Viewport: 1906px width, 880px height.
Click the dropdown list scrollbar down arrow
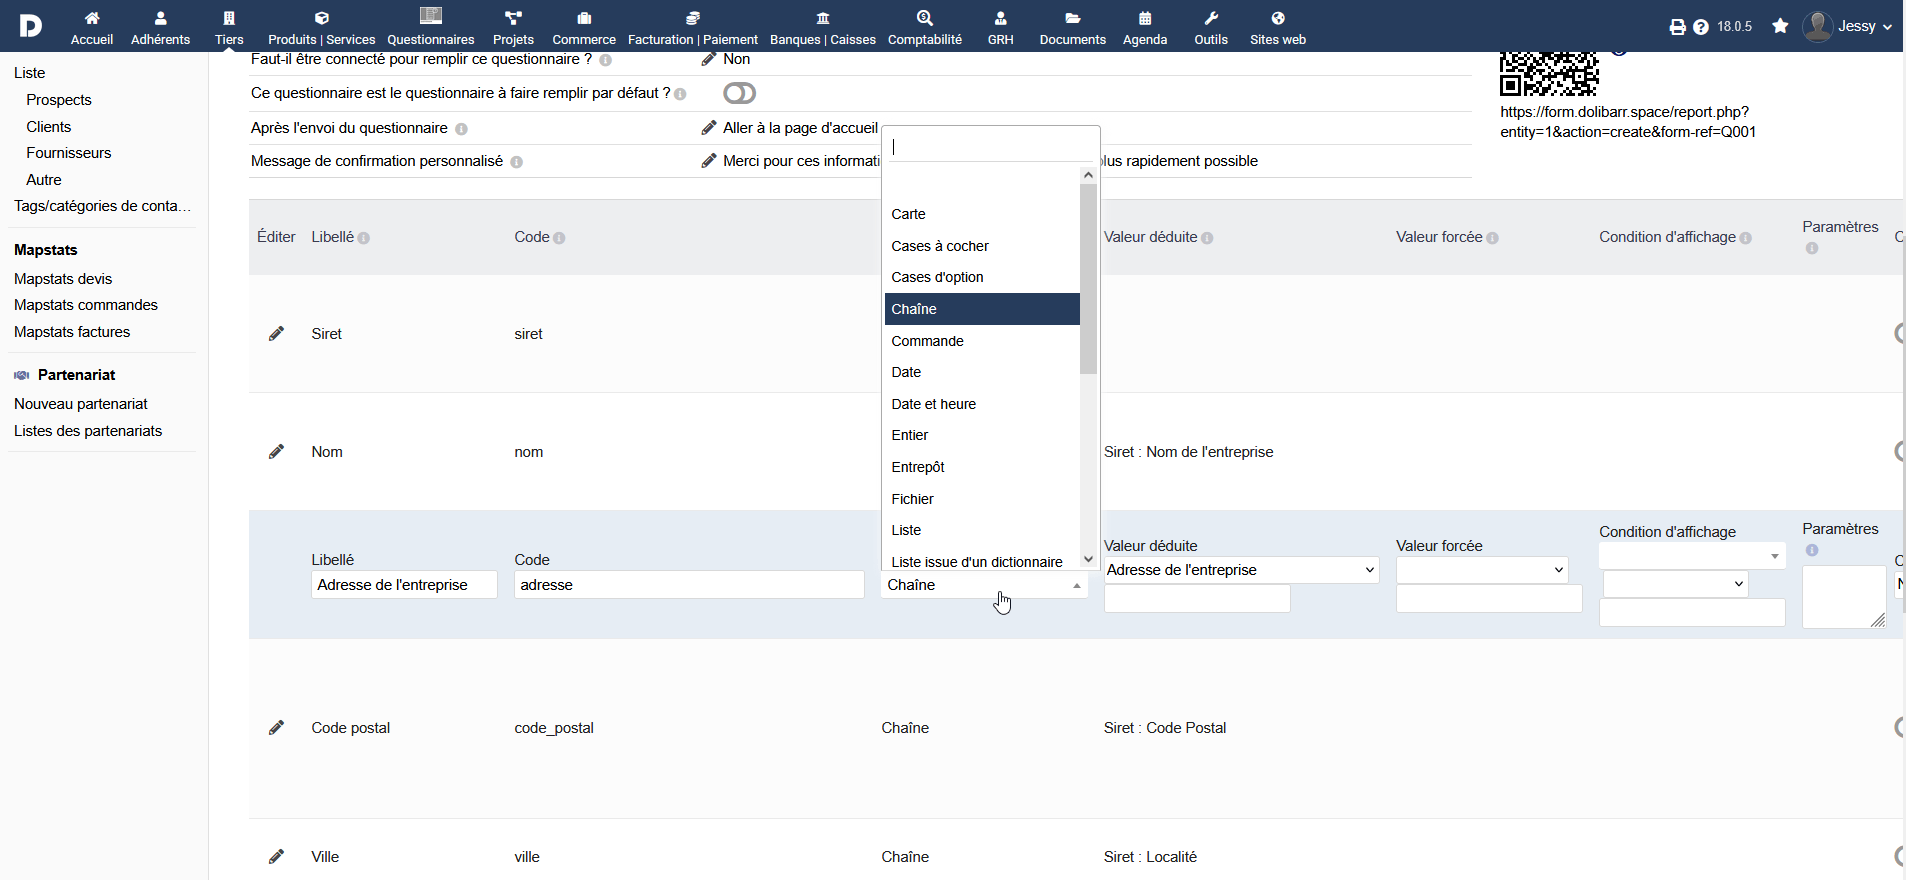[x=1088, y=560]
